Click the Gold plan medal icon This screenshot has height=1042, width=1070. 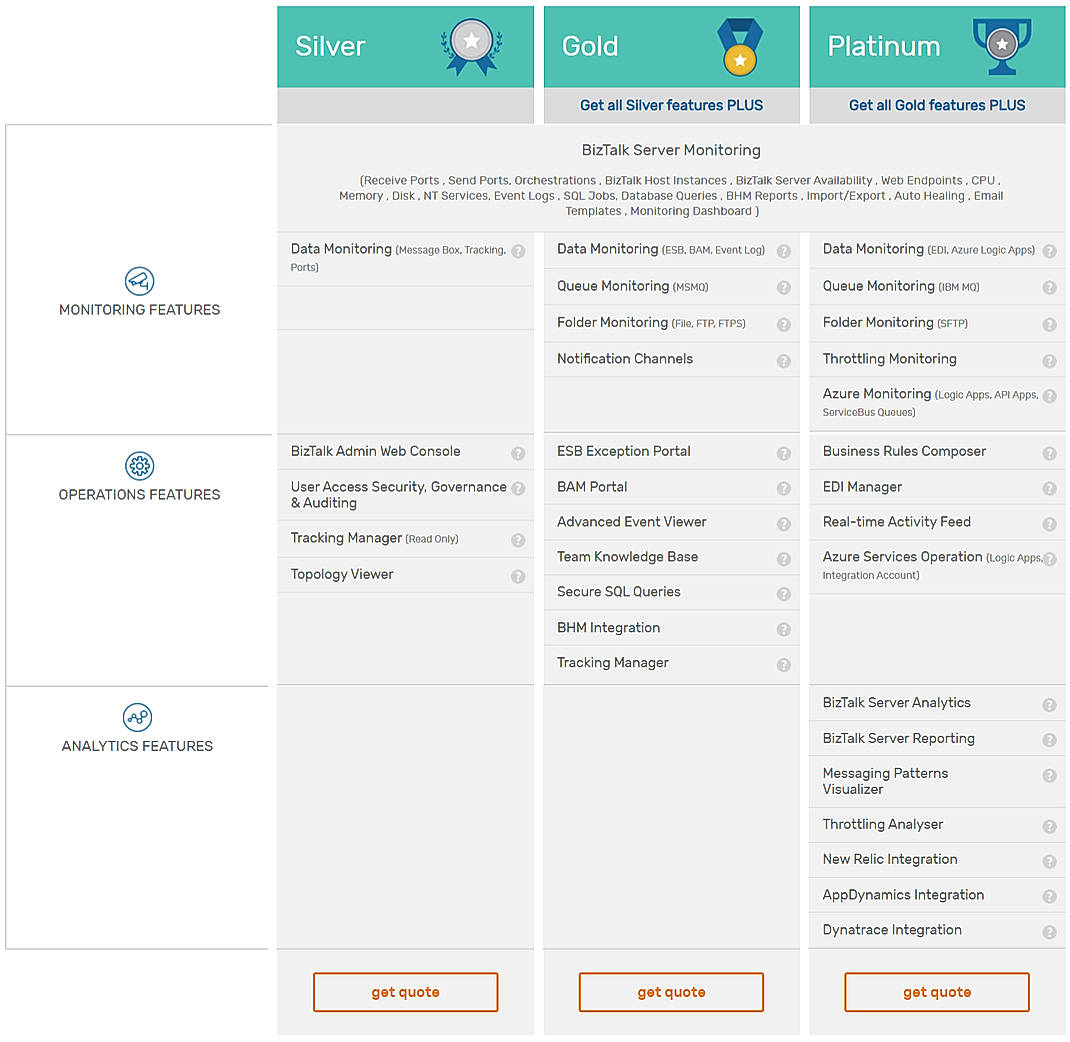737,45
